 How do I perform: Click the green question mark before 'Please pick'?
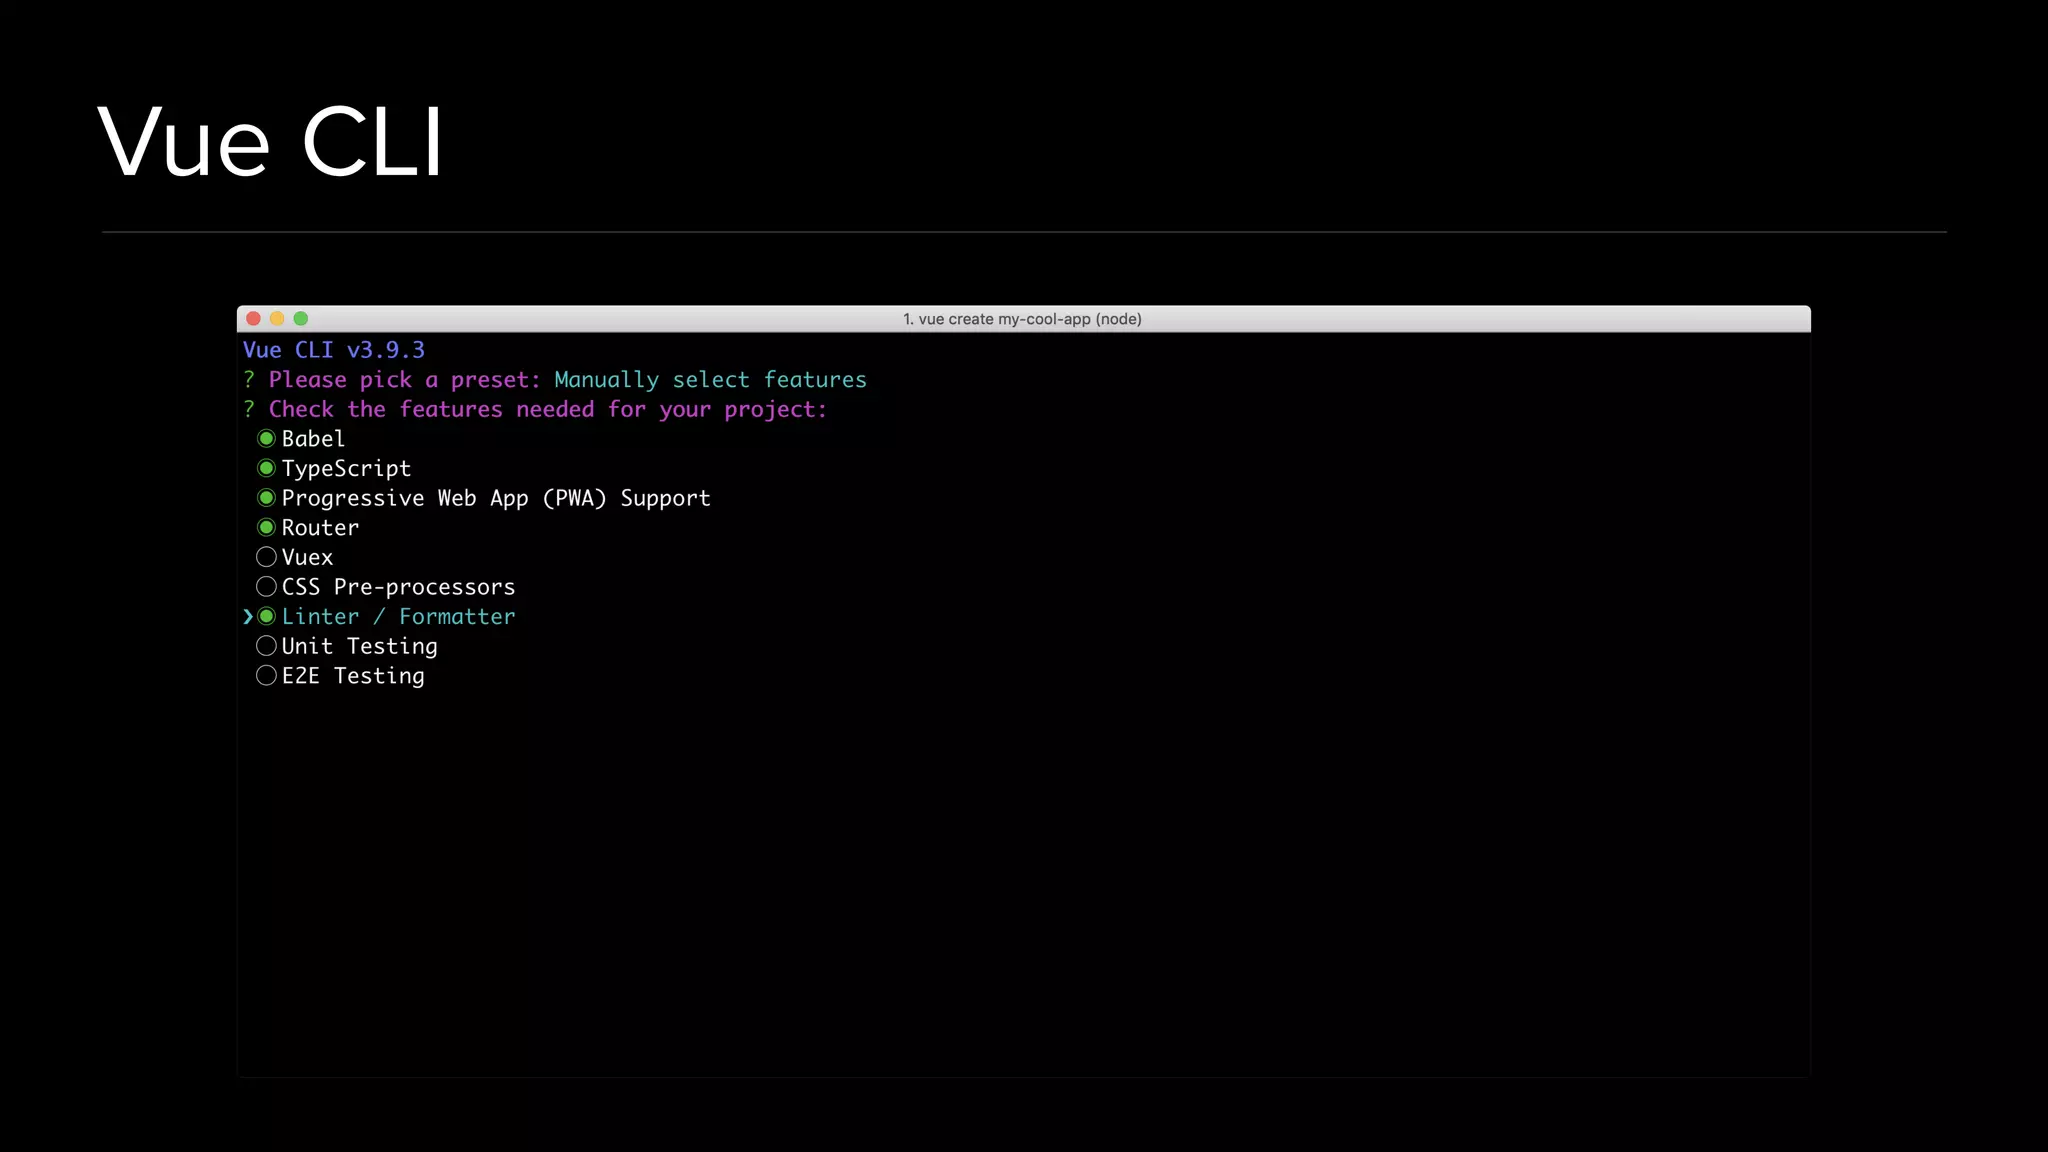point(249,380)
